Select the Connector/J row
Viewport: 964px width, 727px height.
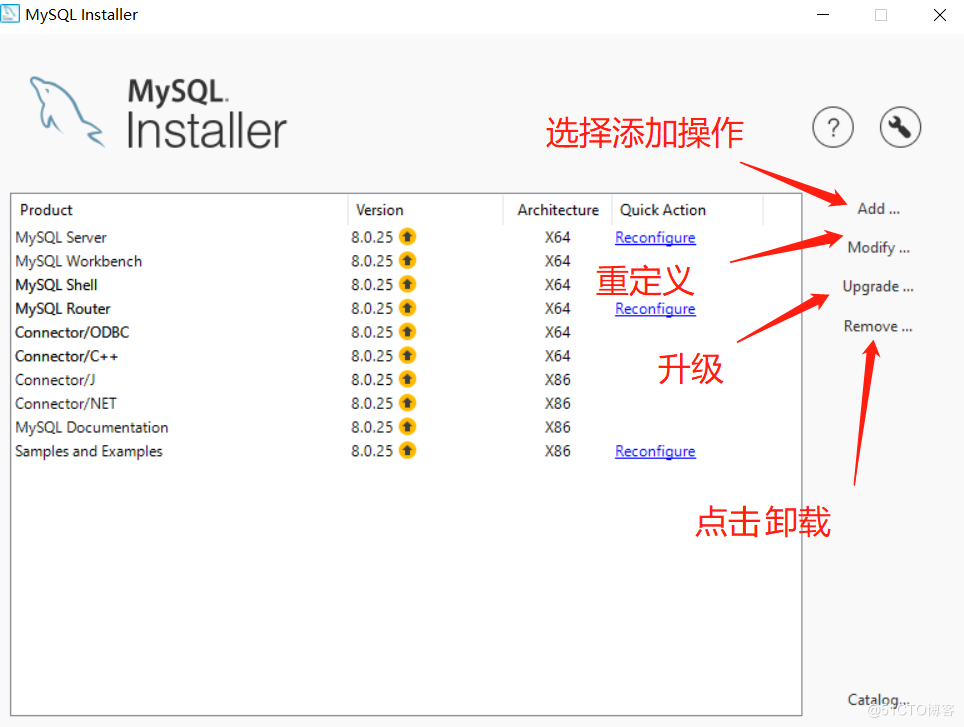pyautogui.click(x=406, y=380)
